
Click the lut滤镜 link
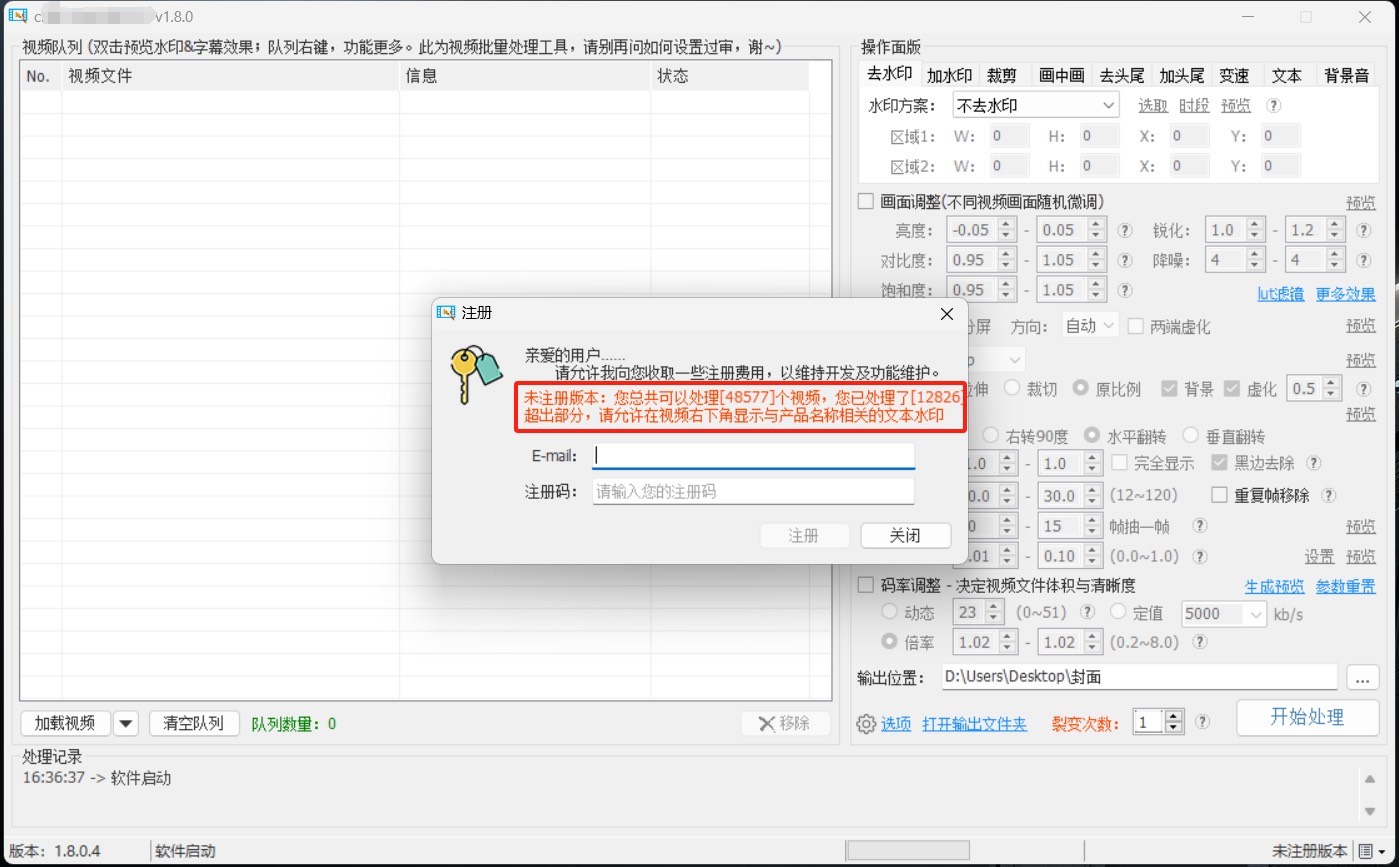[1281, 294]
